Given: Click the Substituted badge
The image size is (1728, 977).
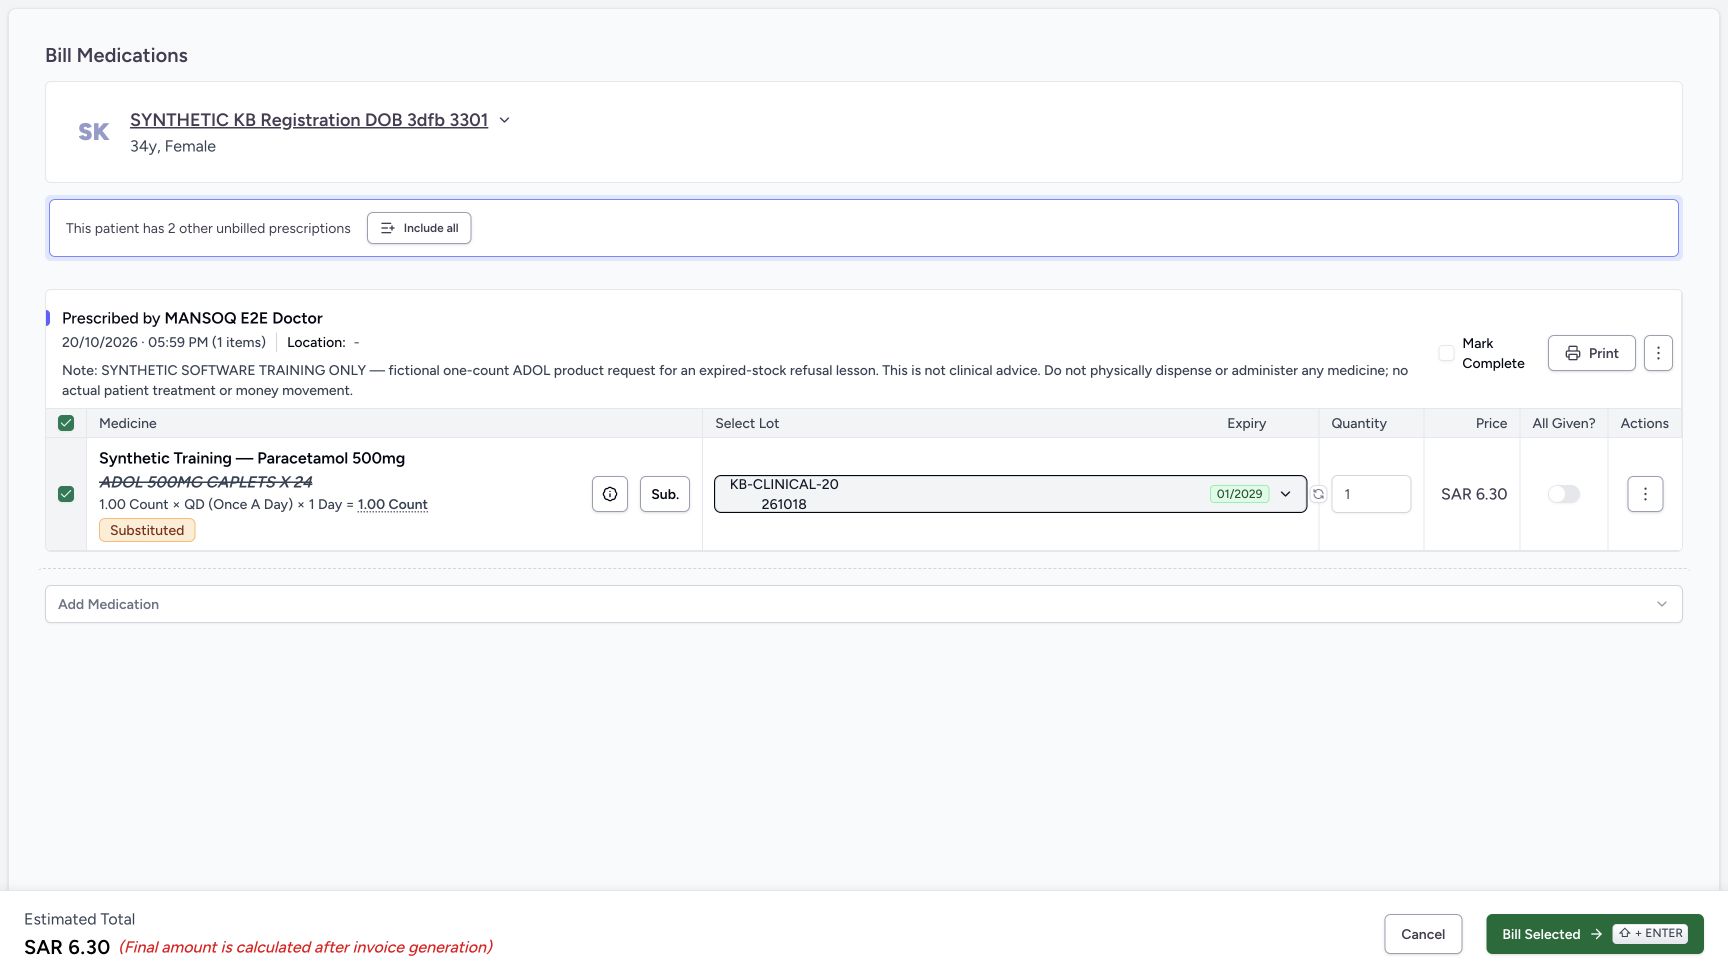Looking at the screenshot, I should pyautogui.click(x=147, y=530).
